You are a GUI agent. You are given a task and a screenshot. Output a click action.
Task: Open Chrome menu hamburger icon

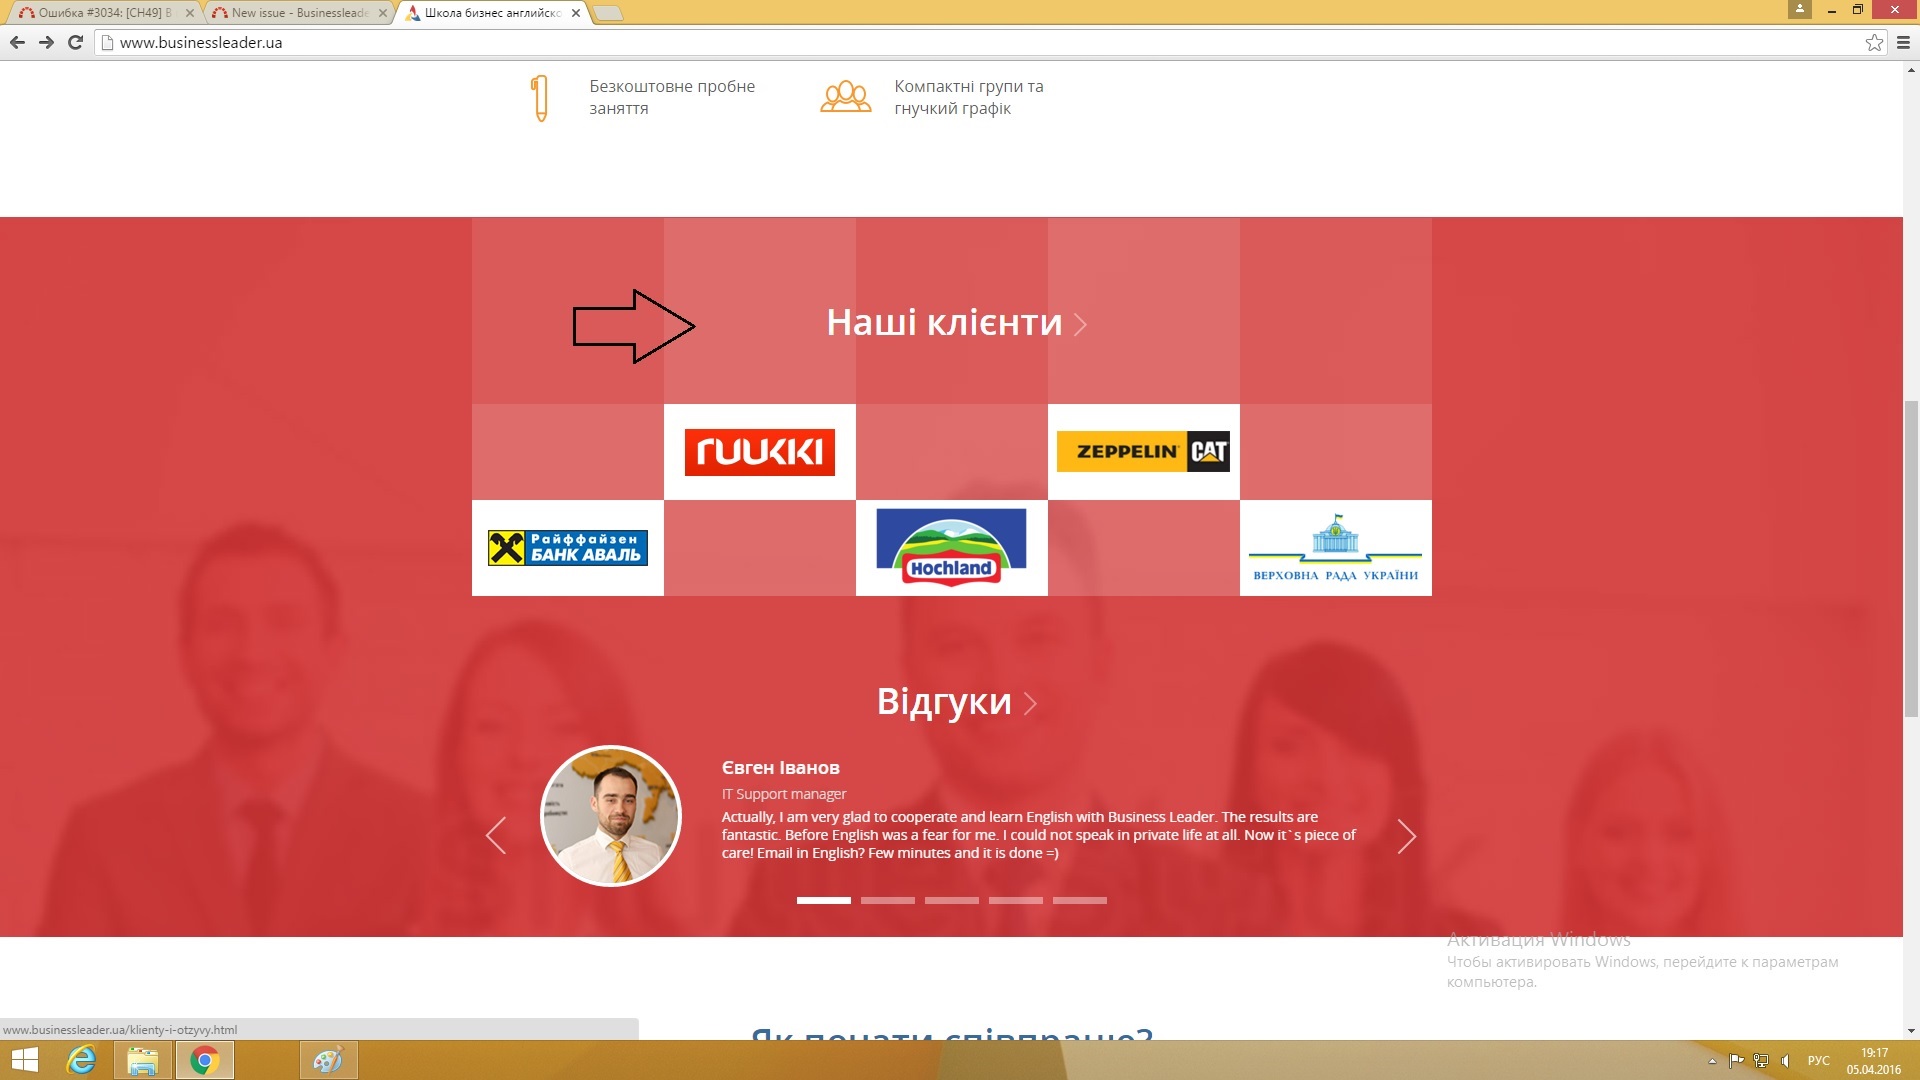1903,42
